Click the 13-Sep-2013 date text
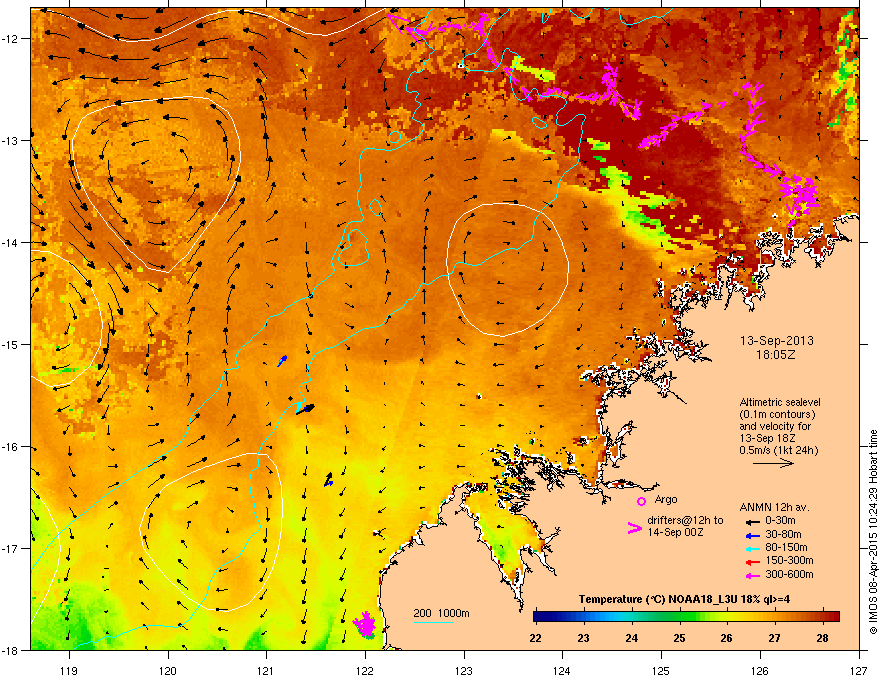 click(x=776, y=341)
